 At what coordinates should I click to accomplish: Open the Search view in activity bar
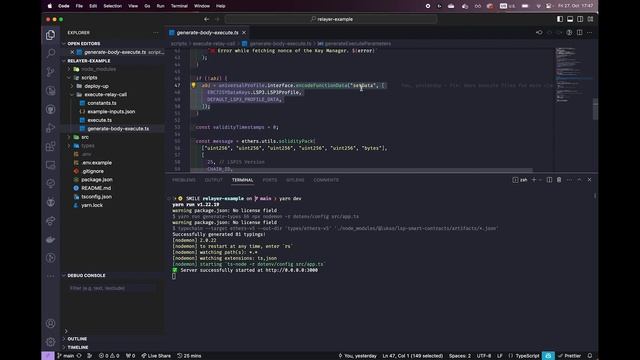tap(51, 53)
